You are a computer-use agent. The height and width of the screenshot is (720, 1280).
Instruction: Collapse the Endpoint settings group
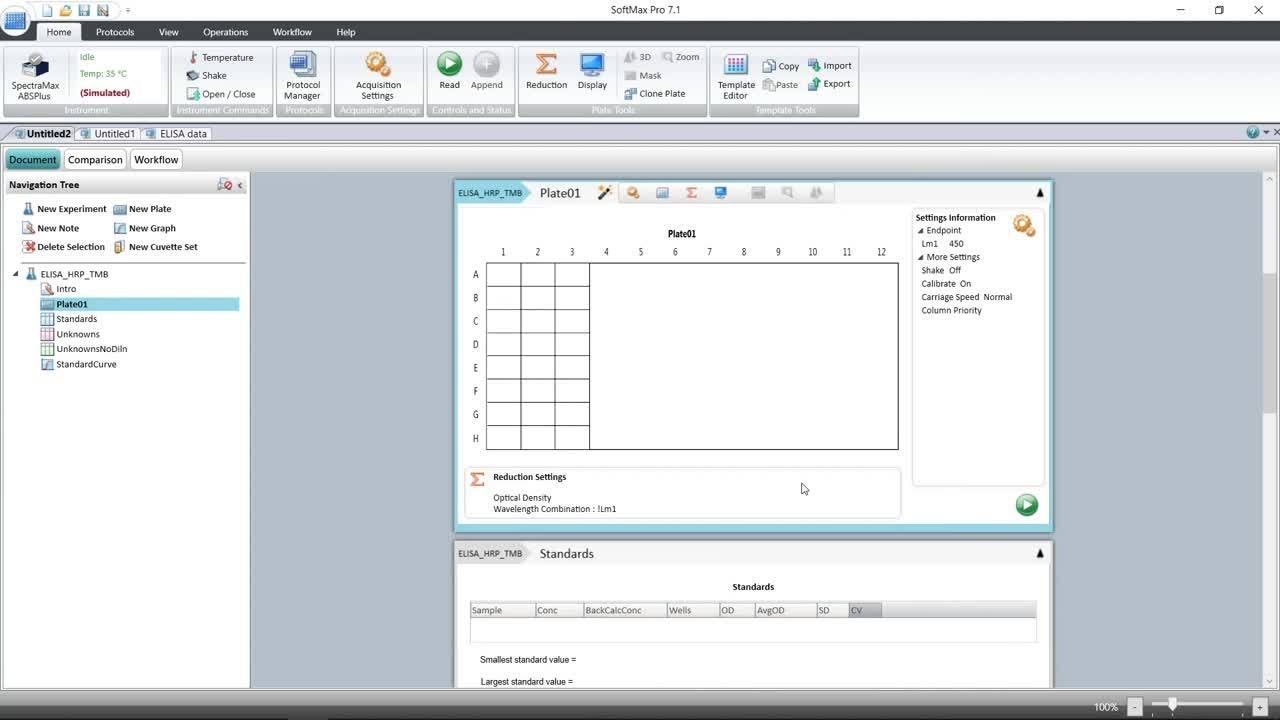(x=922, y=231)
